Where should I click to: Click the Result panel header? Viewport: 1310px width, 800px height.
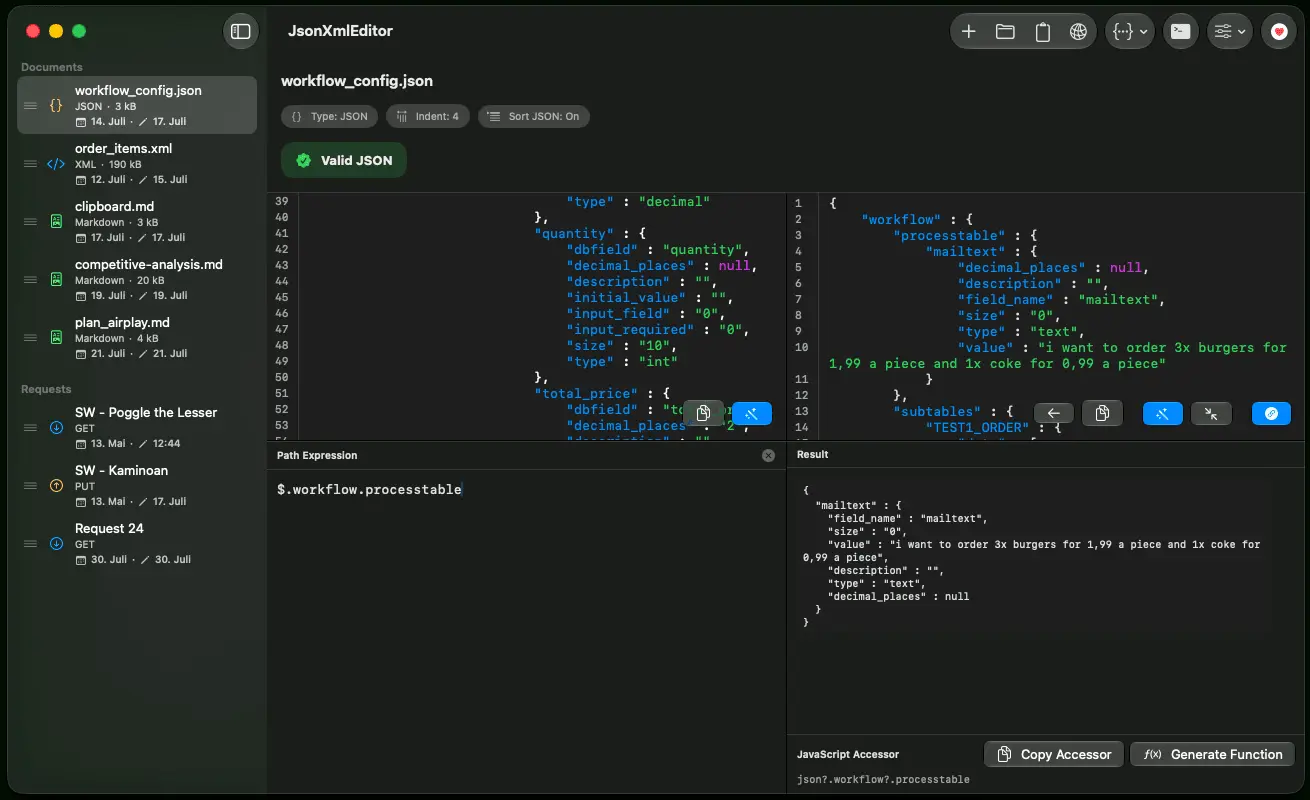pyautogui.click(x=813, y=454)
